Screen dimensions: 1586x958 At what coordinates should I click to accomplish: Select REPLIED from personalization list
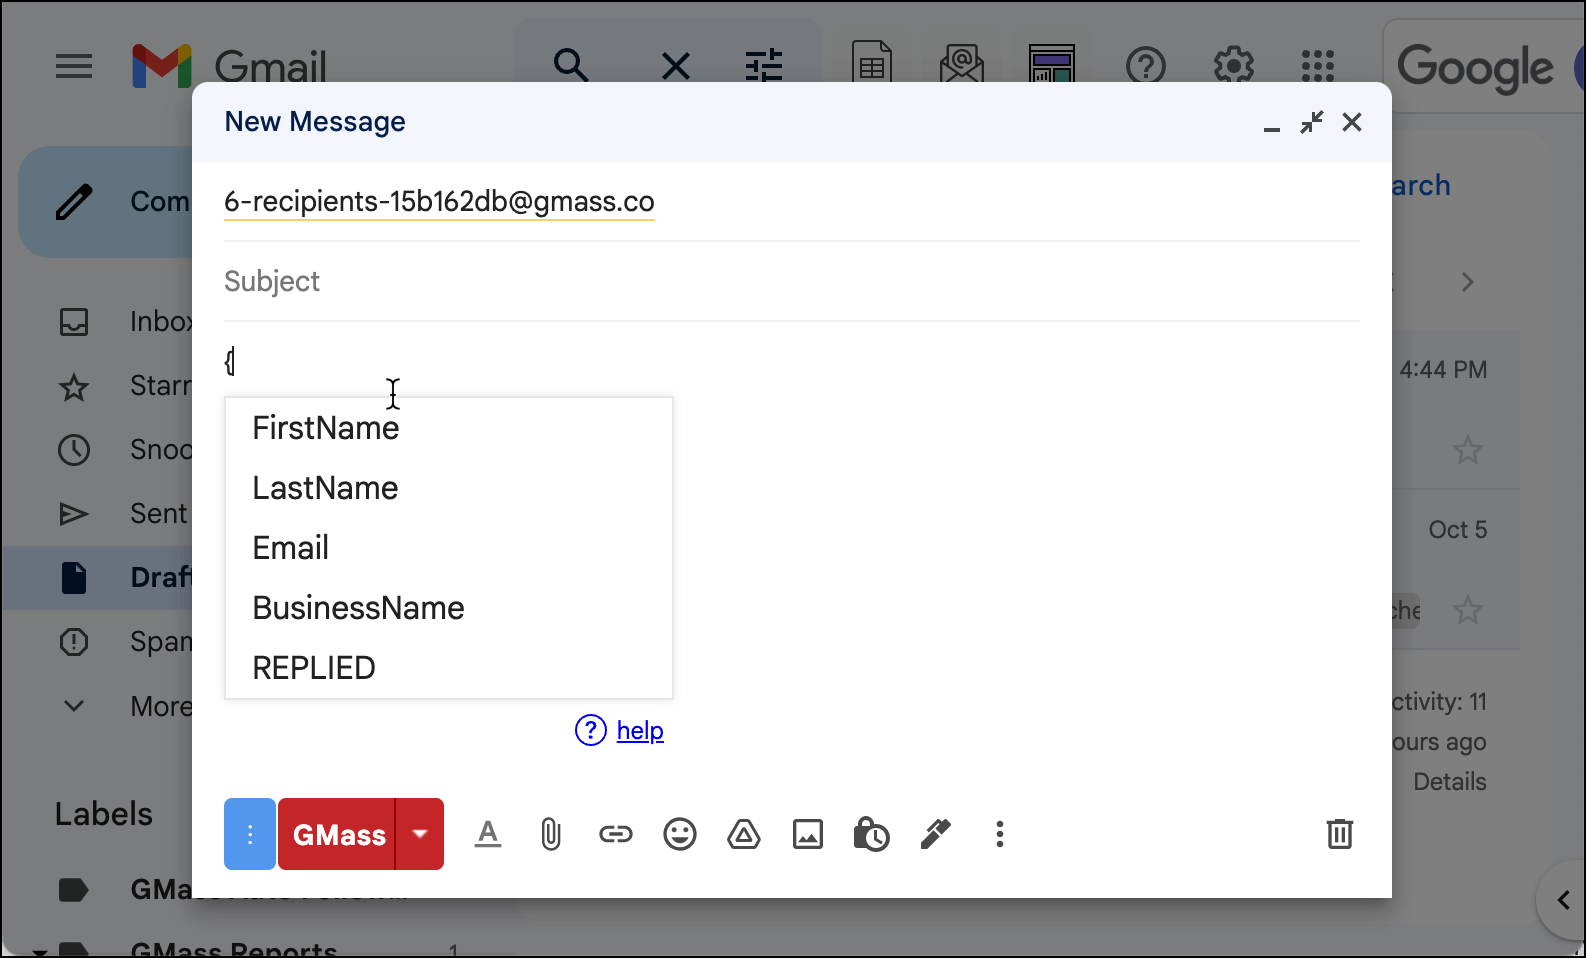pyautogui.click(x=449, y=668)
